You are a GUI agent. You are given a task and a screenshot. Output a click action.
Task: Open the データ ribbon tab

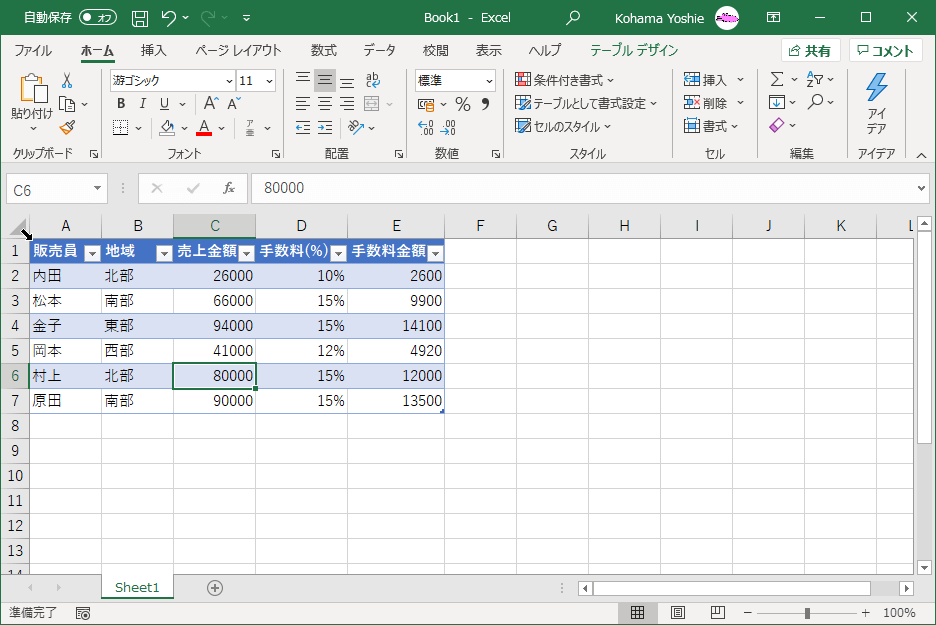(x=380, y=51)
